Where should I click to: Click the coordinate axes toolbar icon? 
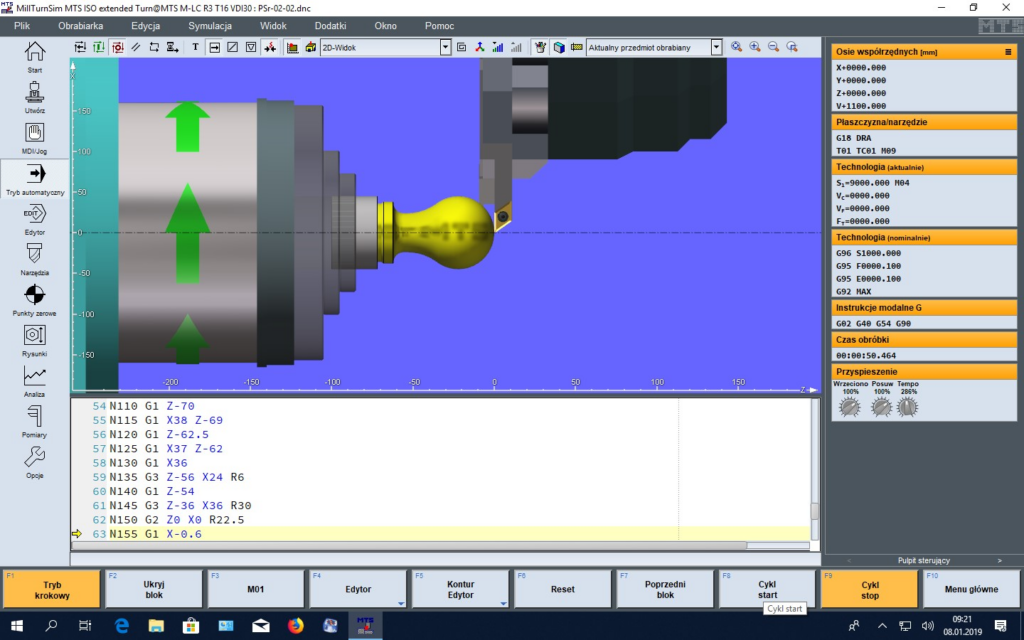click(x=479, y=47)
